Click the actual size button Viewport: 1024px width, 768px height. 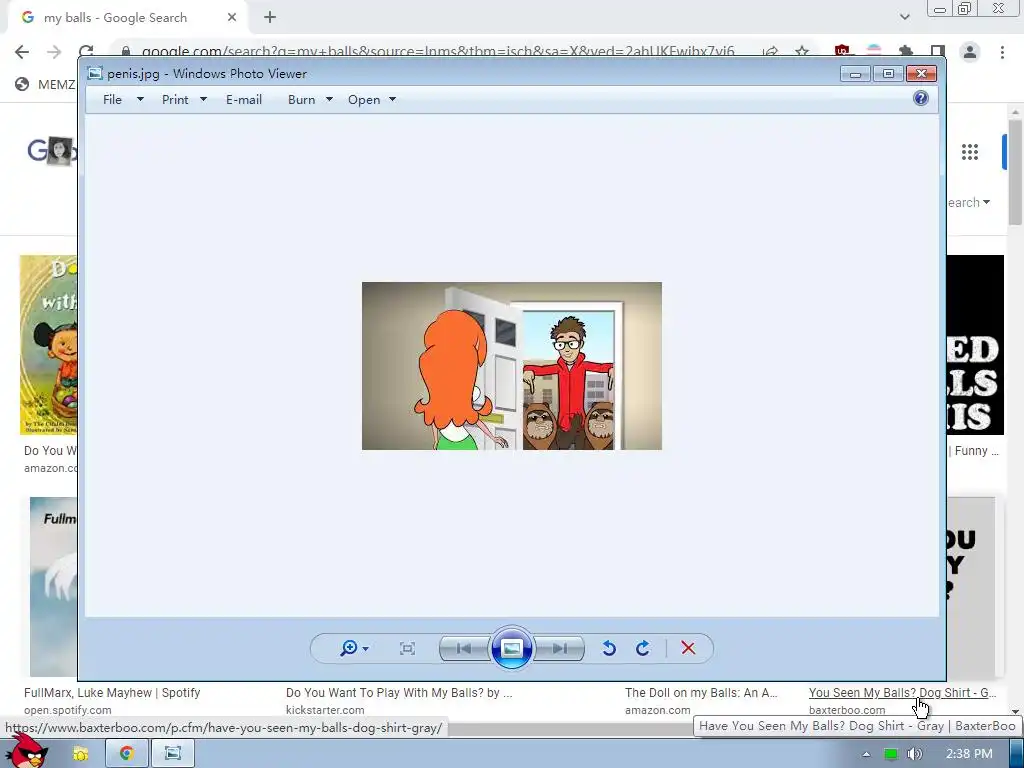click(x=408, y=648)
